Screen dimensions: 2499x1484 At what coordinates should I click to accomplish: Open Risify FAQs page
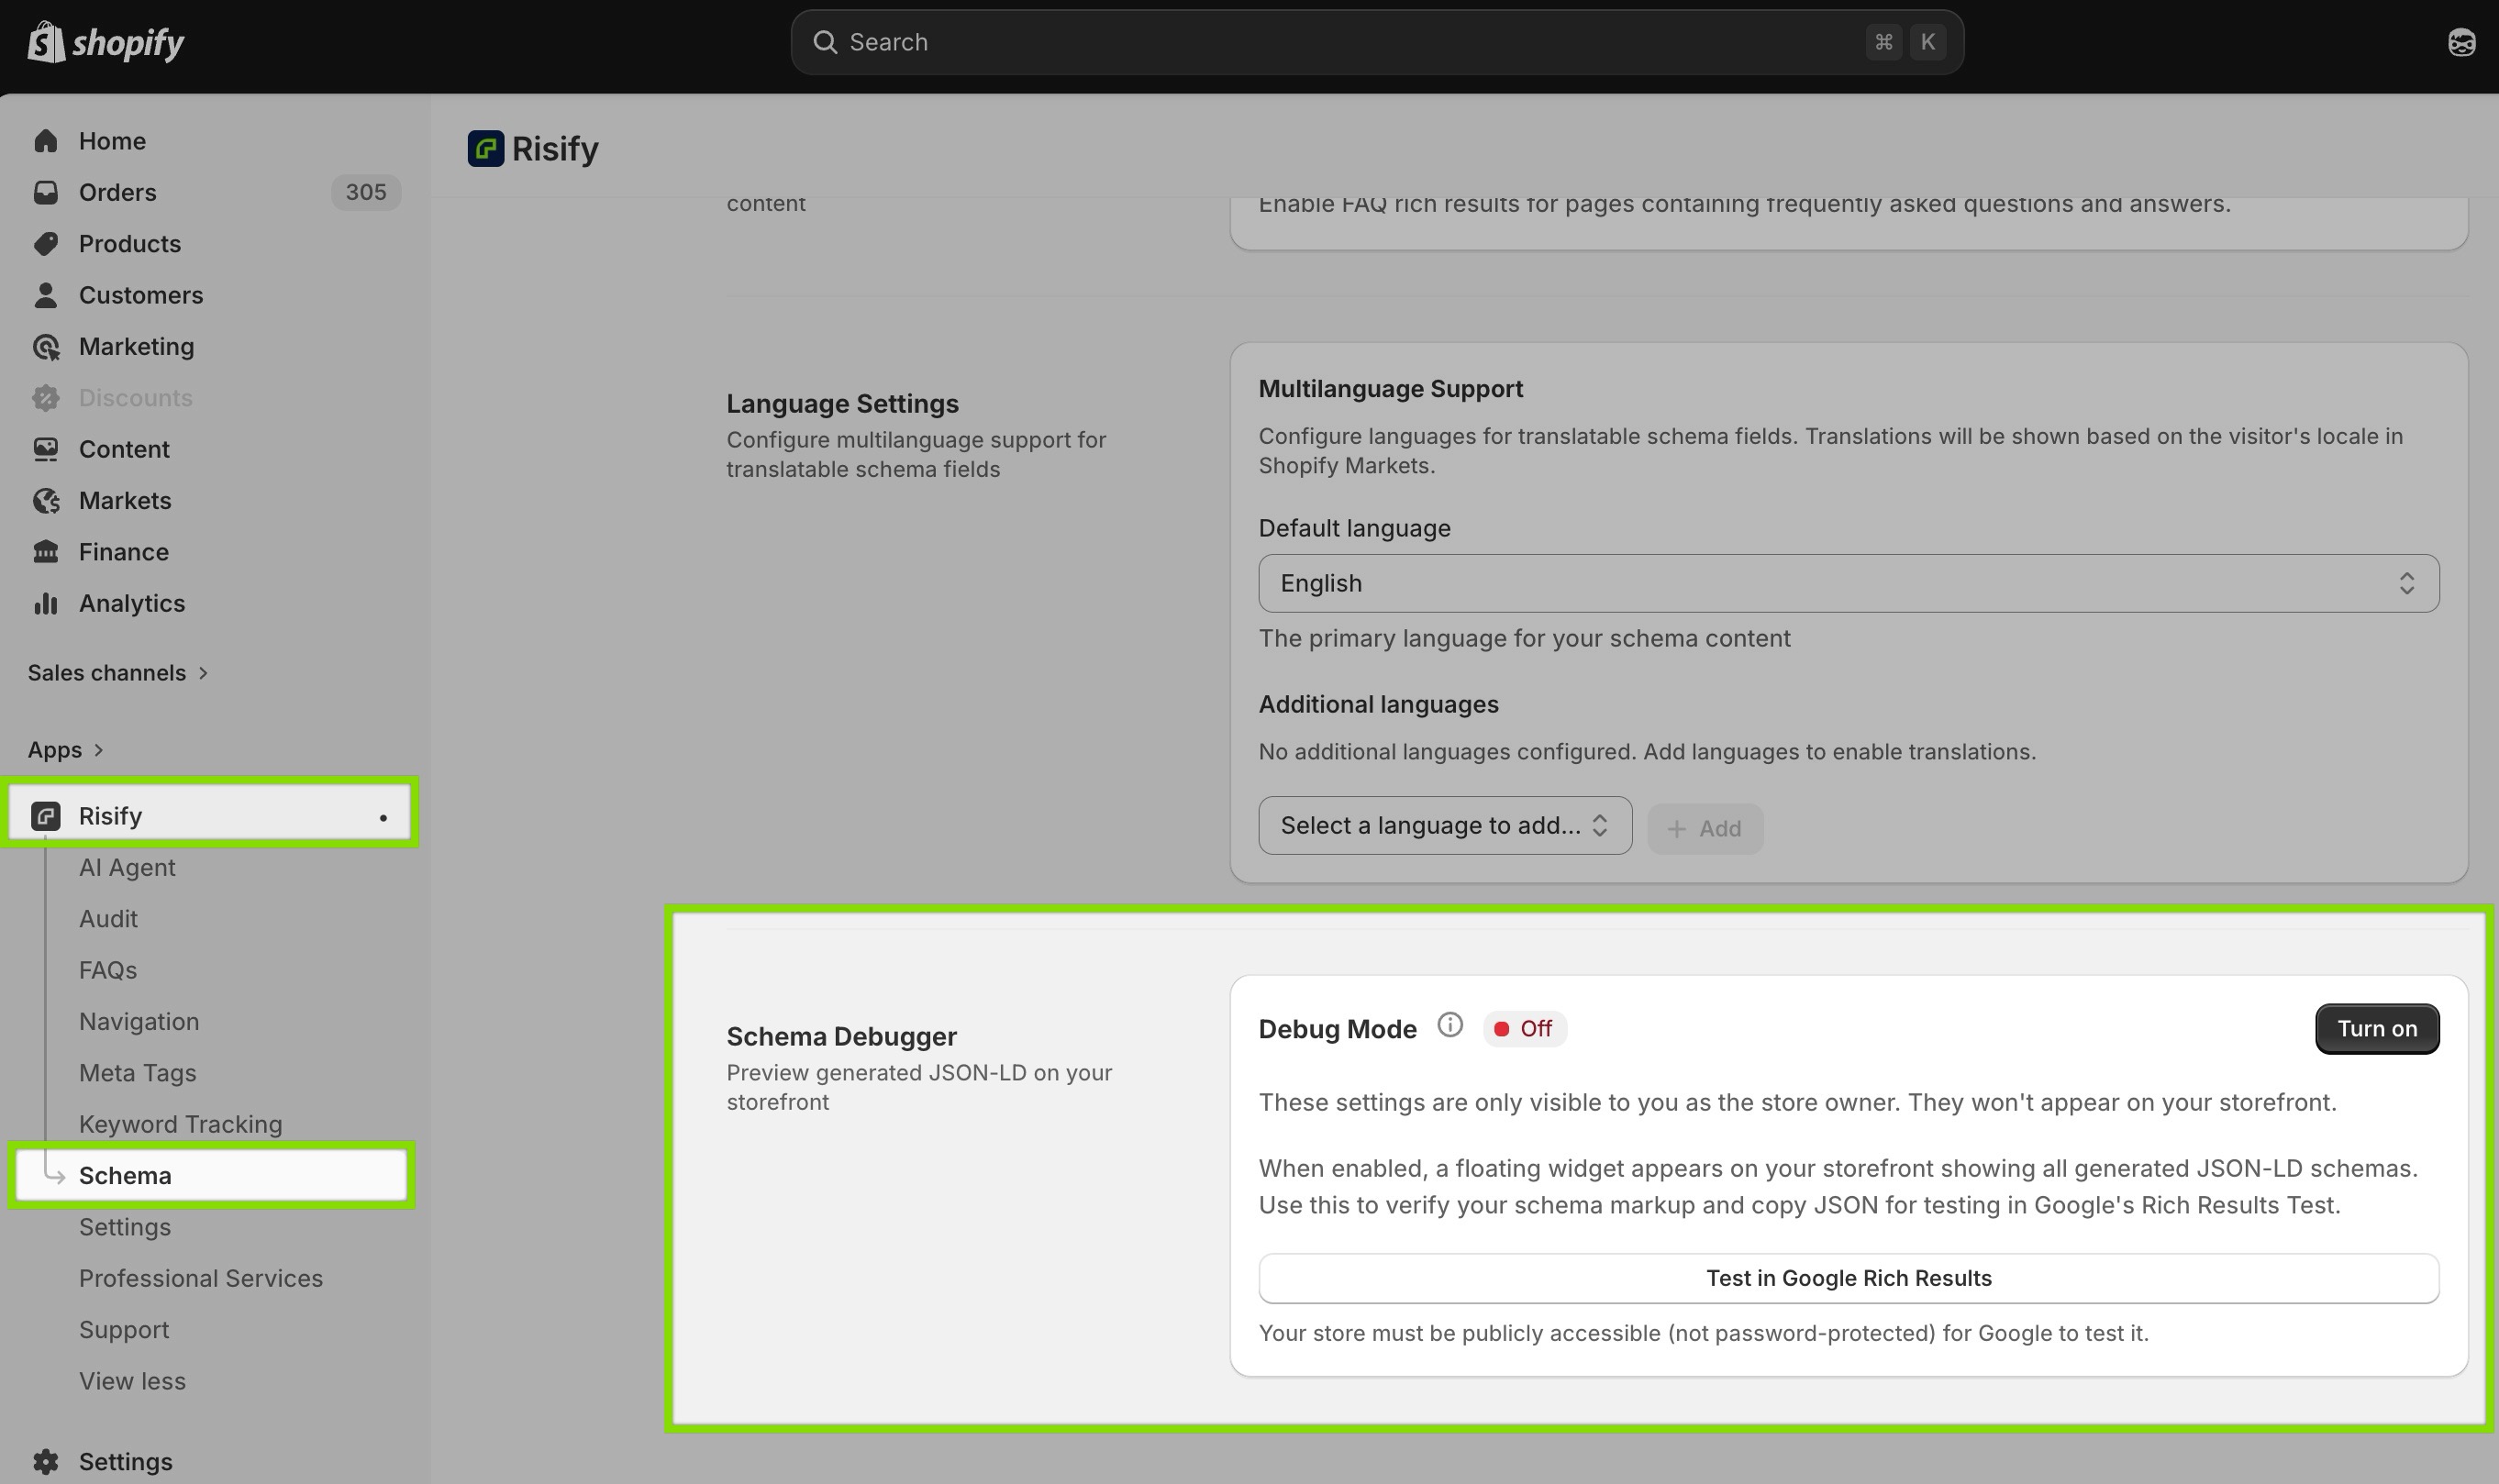click(x=108, y=971)
